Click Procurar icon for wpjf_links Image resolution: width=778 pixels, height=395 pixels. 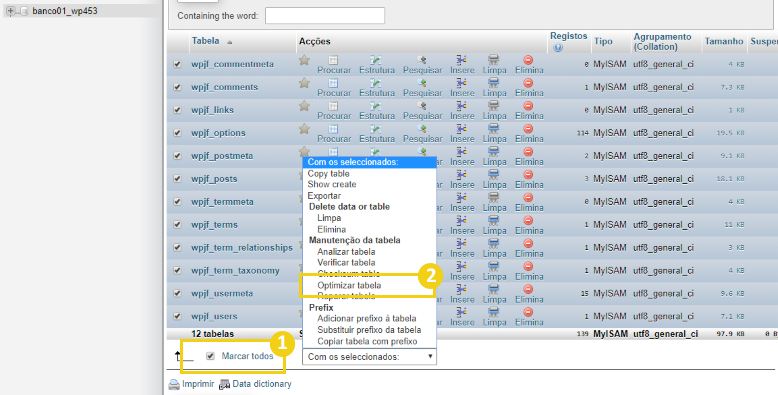[x=333, y=106]
